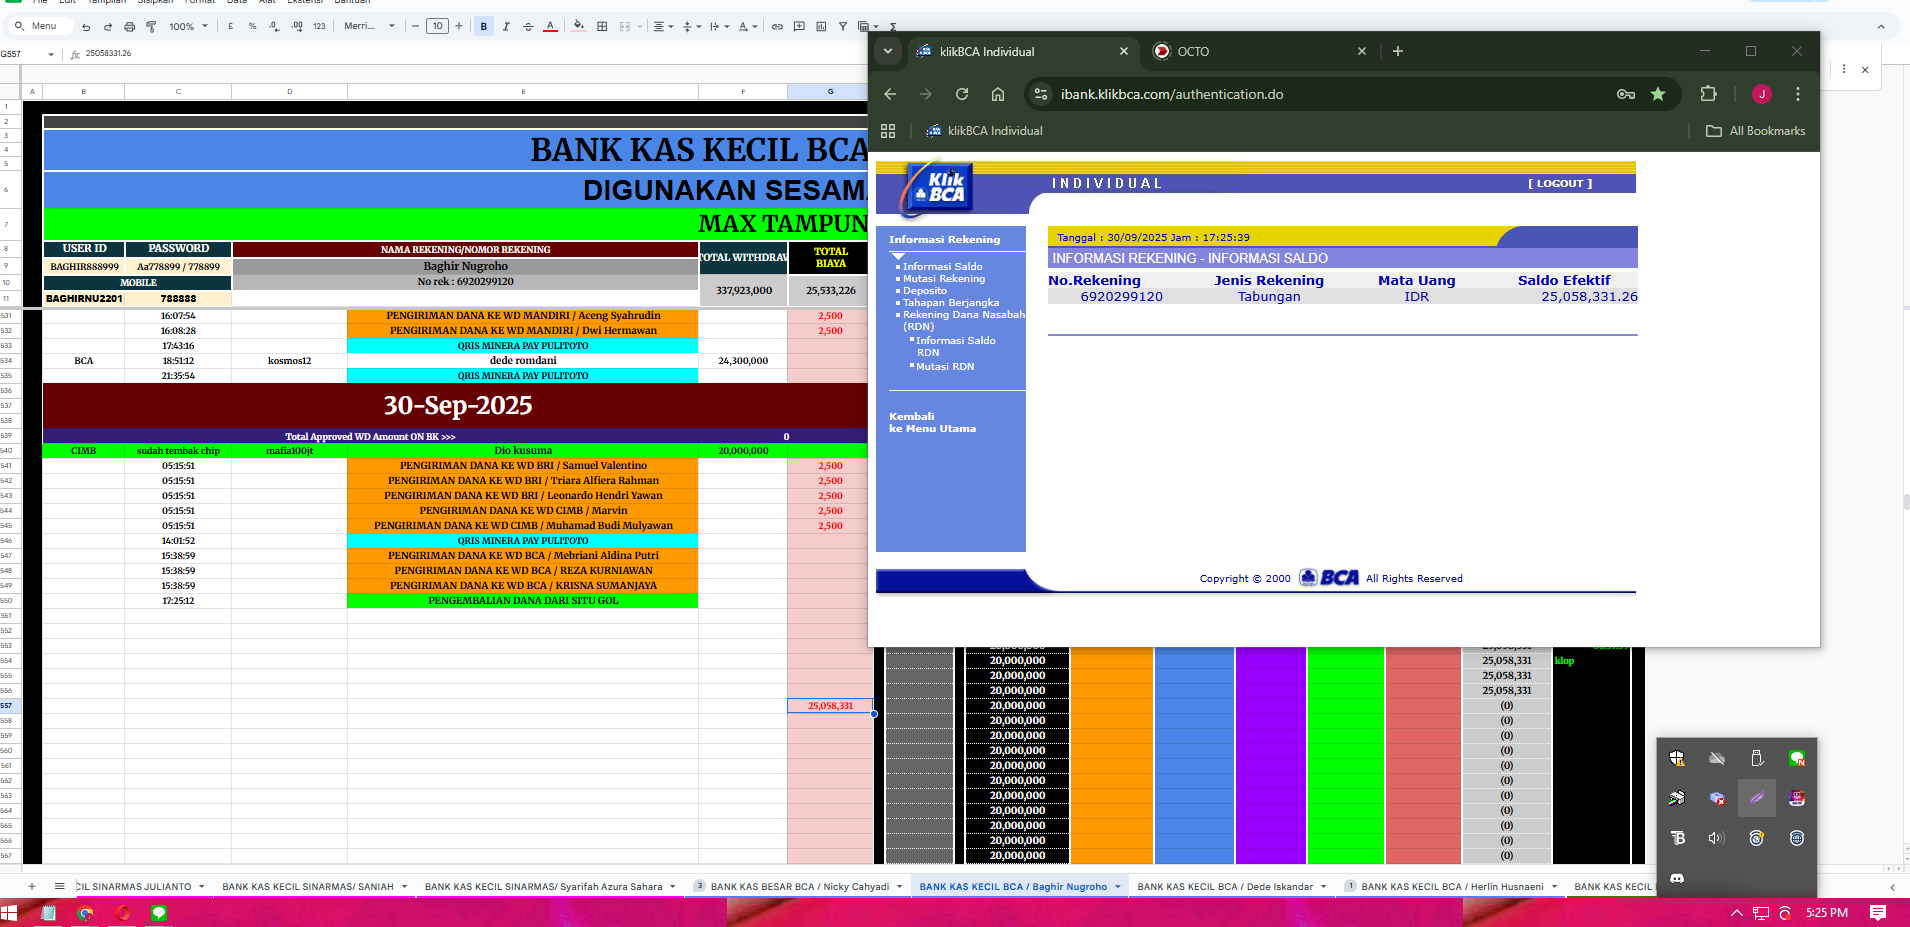The width and height of the screenshot is (1910, 927).
Task: Select cell G557 showing 25,058,331
Action: click(830, 706)
